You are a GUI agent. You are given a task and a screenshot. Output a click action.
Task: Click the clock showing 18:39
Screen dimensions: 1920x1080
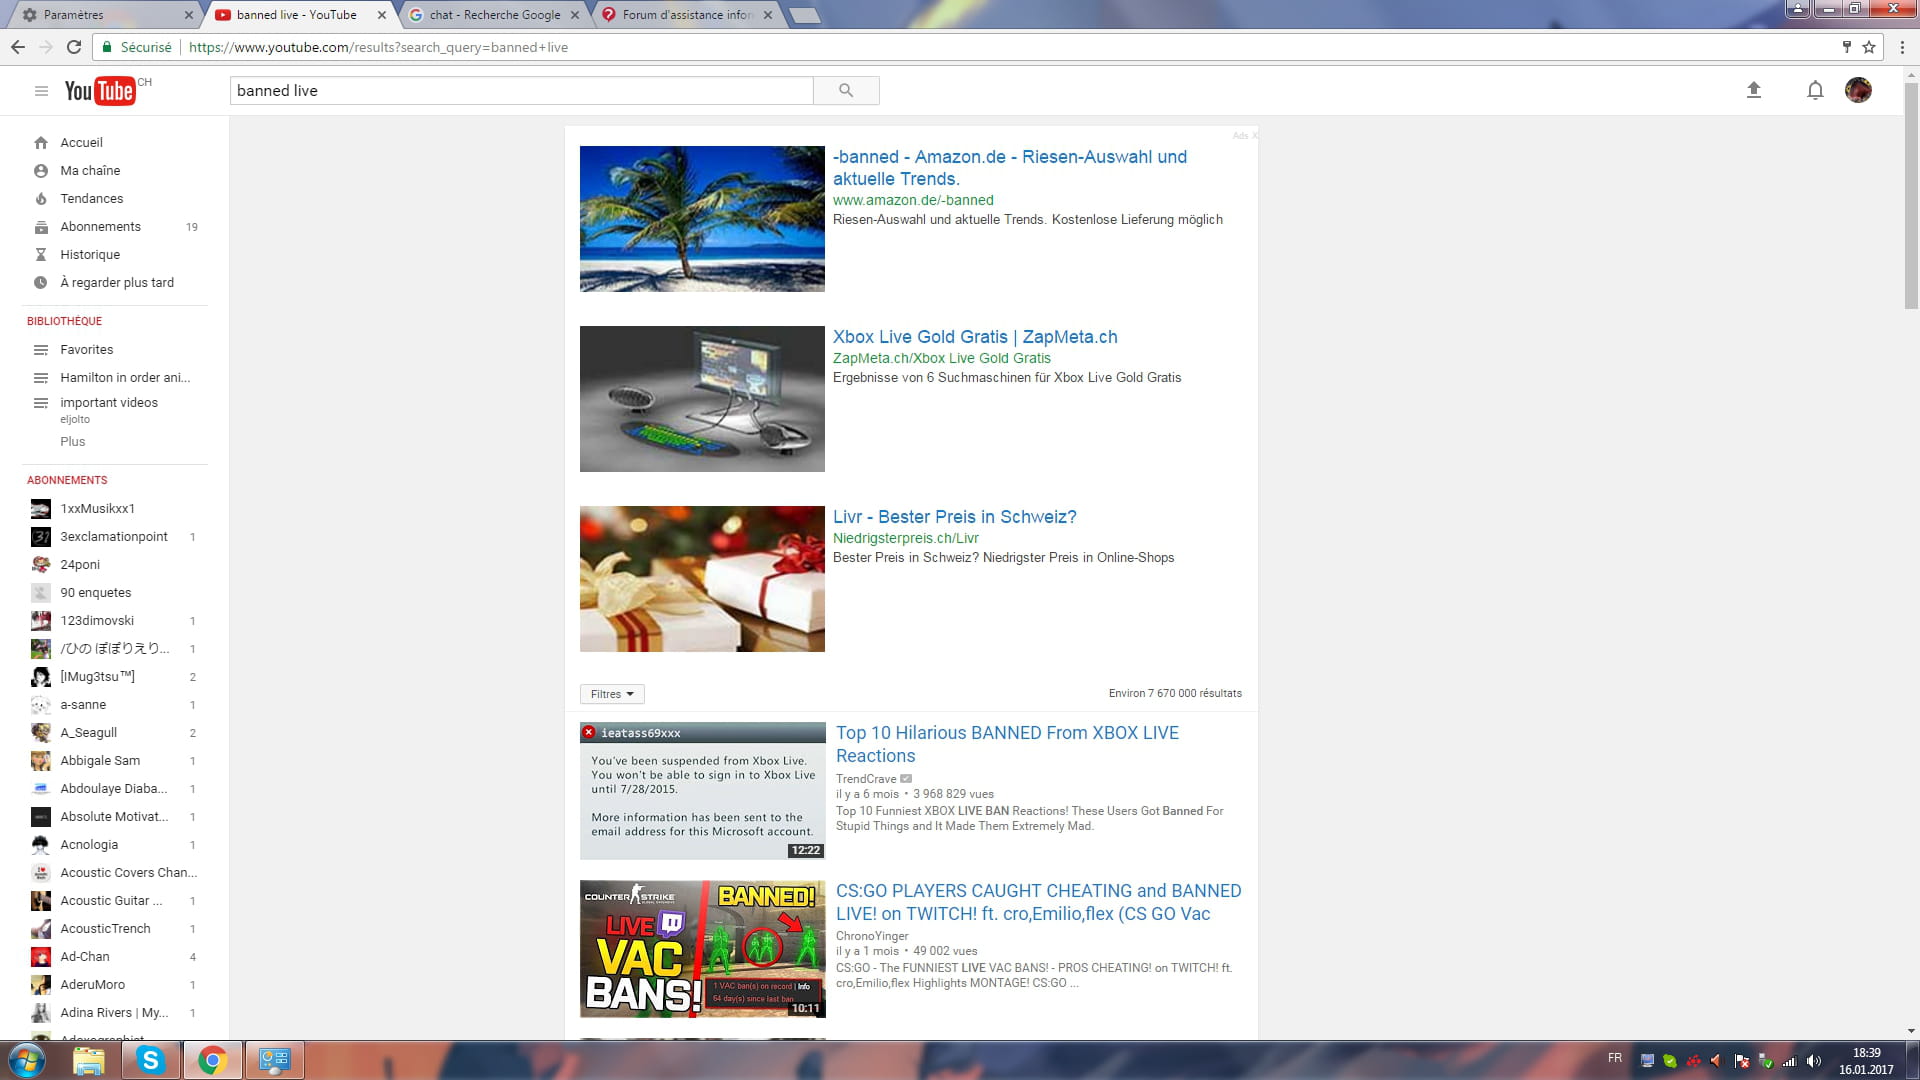pyautogui.click(x=1866, y=1053)
